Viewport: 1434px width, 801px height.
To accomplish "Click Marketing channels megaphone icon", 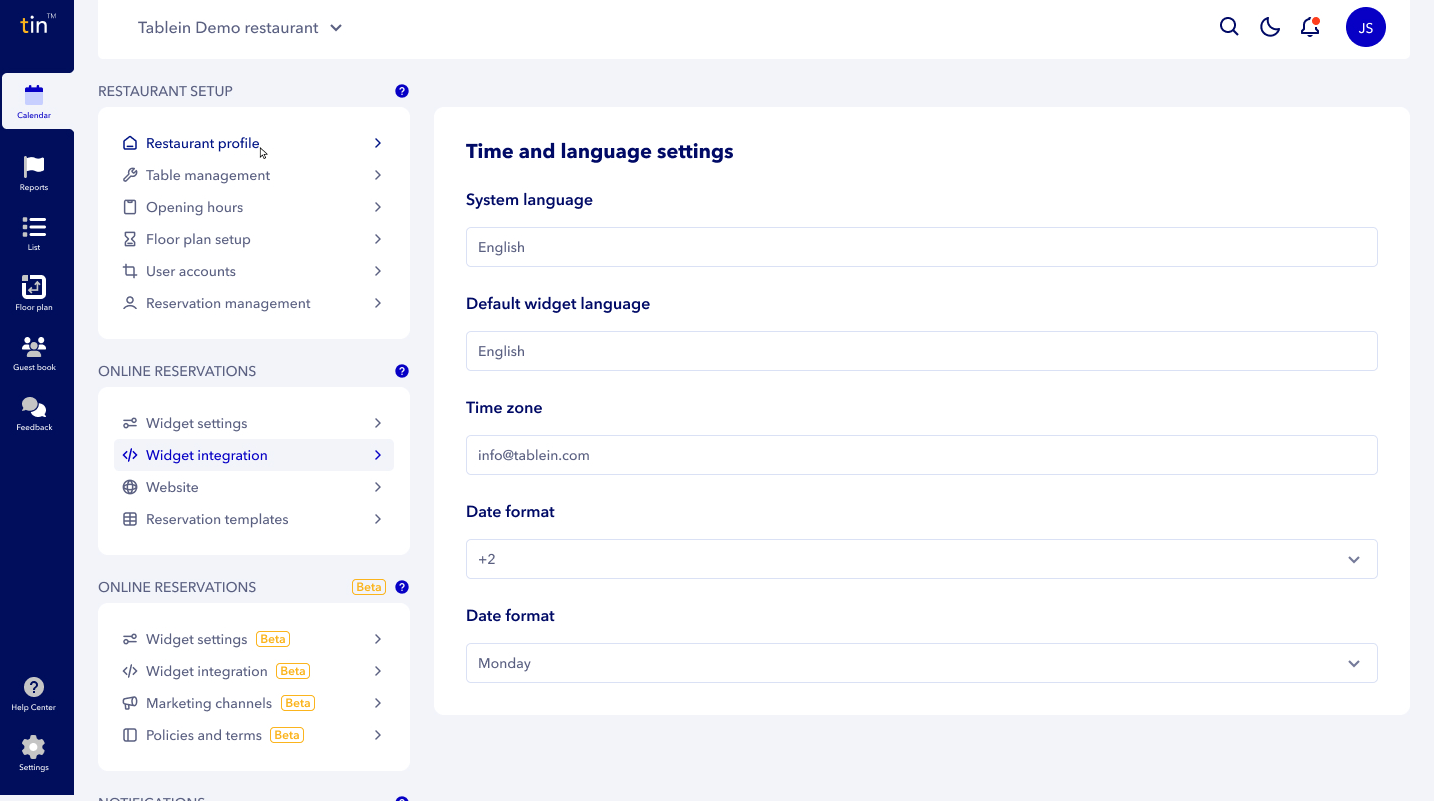I will [130, 703].
